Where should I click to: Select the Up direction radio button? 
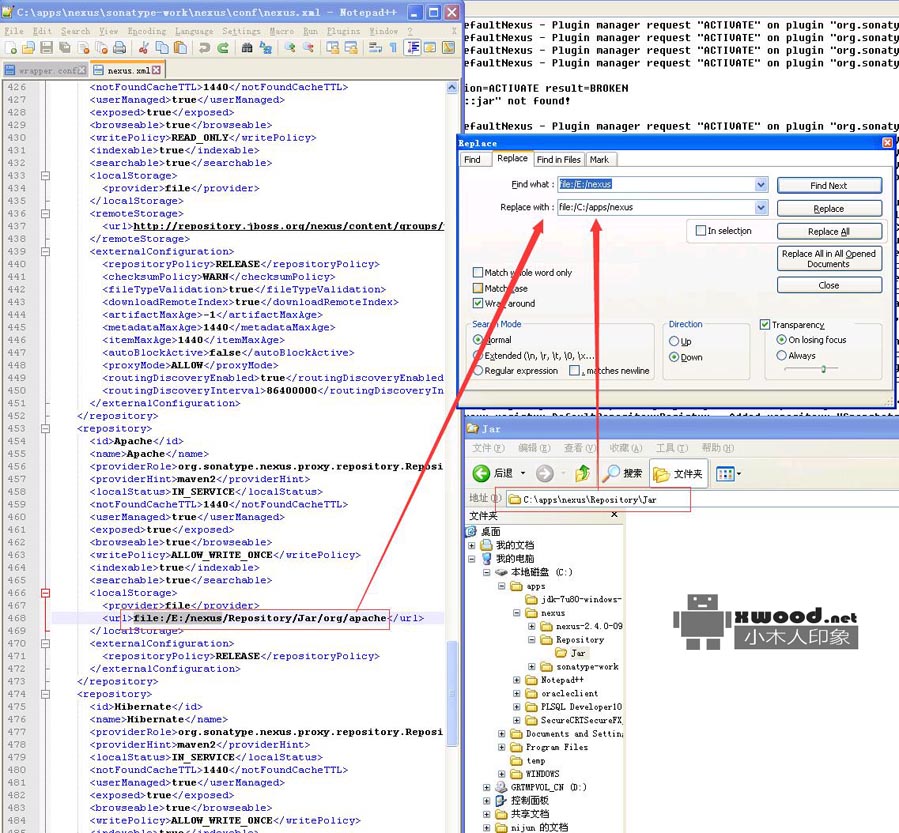coord(674,341)
